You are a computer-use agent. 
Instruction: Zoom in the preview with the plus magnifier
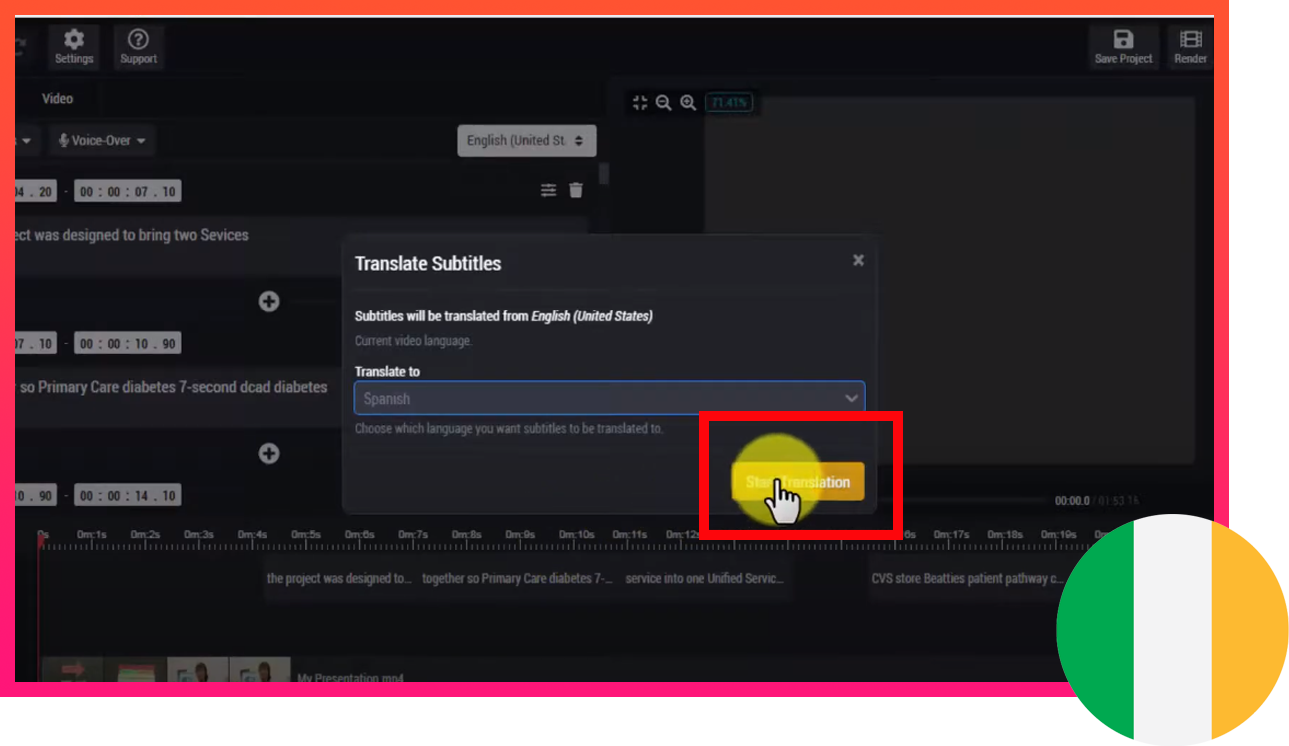coord(688,102)
